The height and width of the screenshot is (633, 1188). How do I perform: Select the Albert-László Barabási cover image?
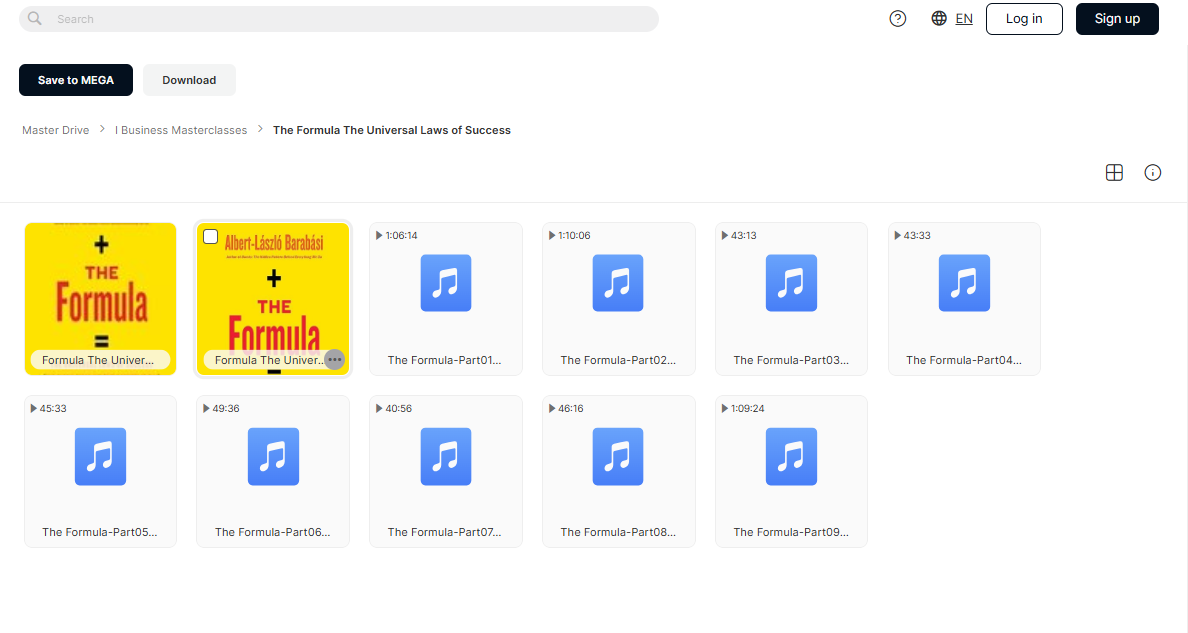[x=273, y=299]
